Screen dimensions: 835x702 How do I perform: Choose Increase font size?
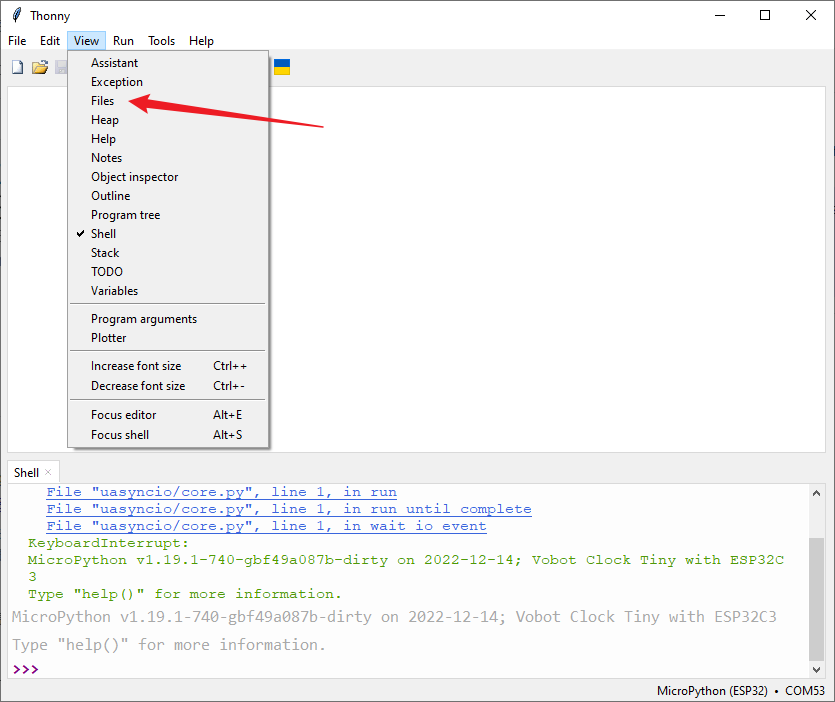click(136, 366)
